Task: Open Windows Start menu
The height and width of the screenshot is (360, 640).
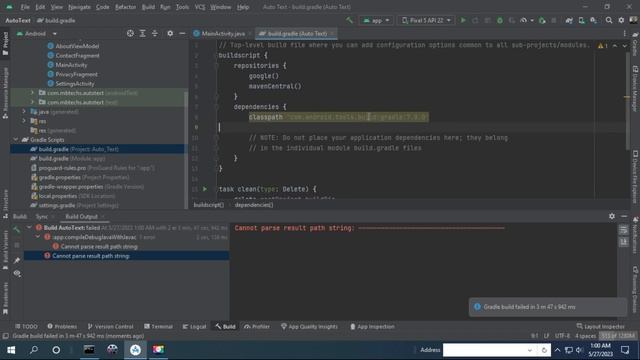Action: pos(11,350)
